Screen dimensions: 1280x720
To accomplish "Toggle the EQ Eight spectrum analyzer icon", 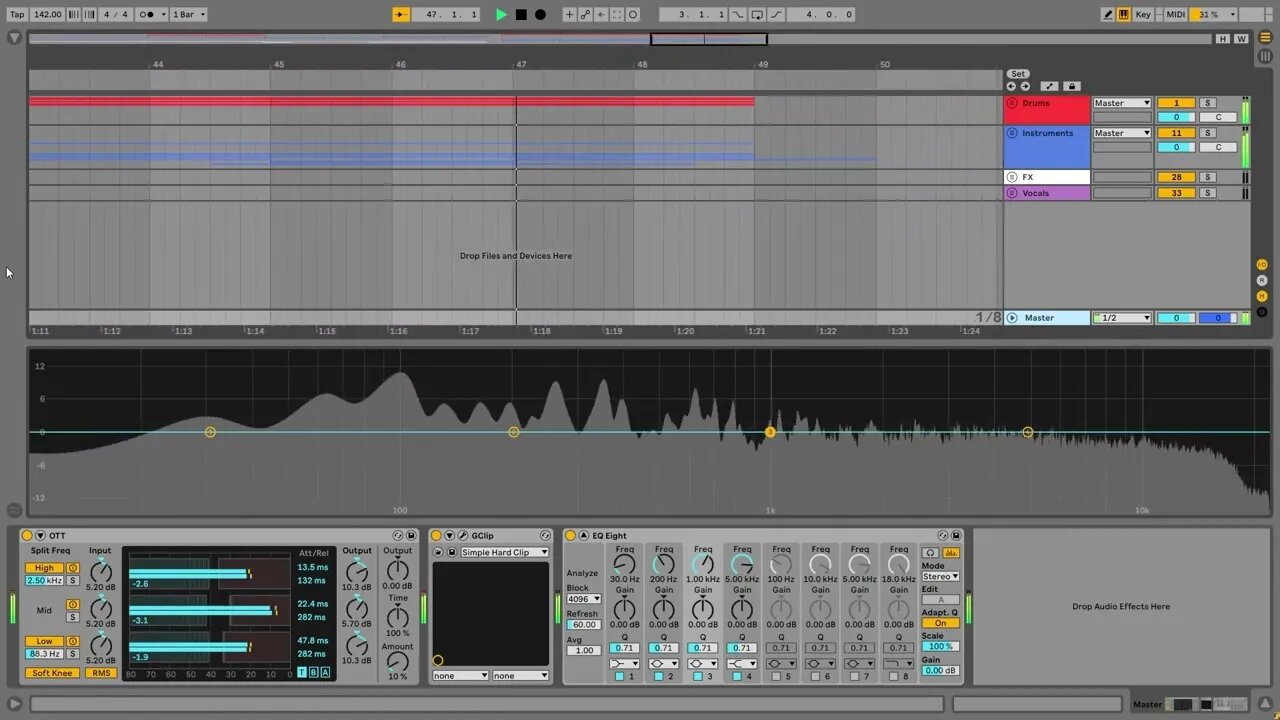I will click(x=950, y=552).
